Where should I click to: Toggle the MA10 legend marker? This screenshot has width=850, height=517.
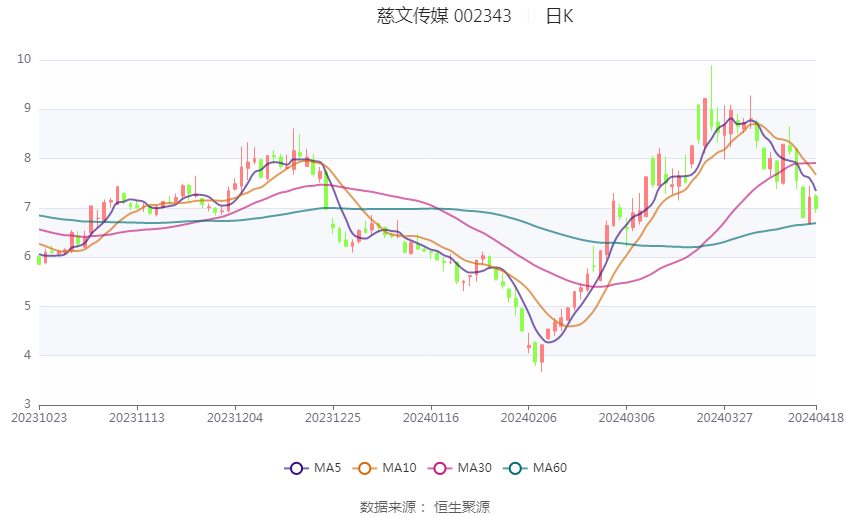pyautogui.click(x=365, y=468)
